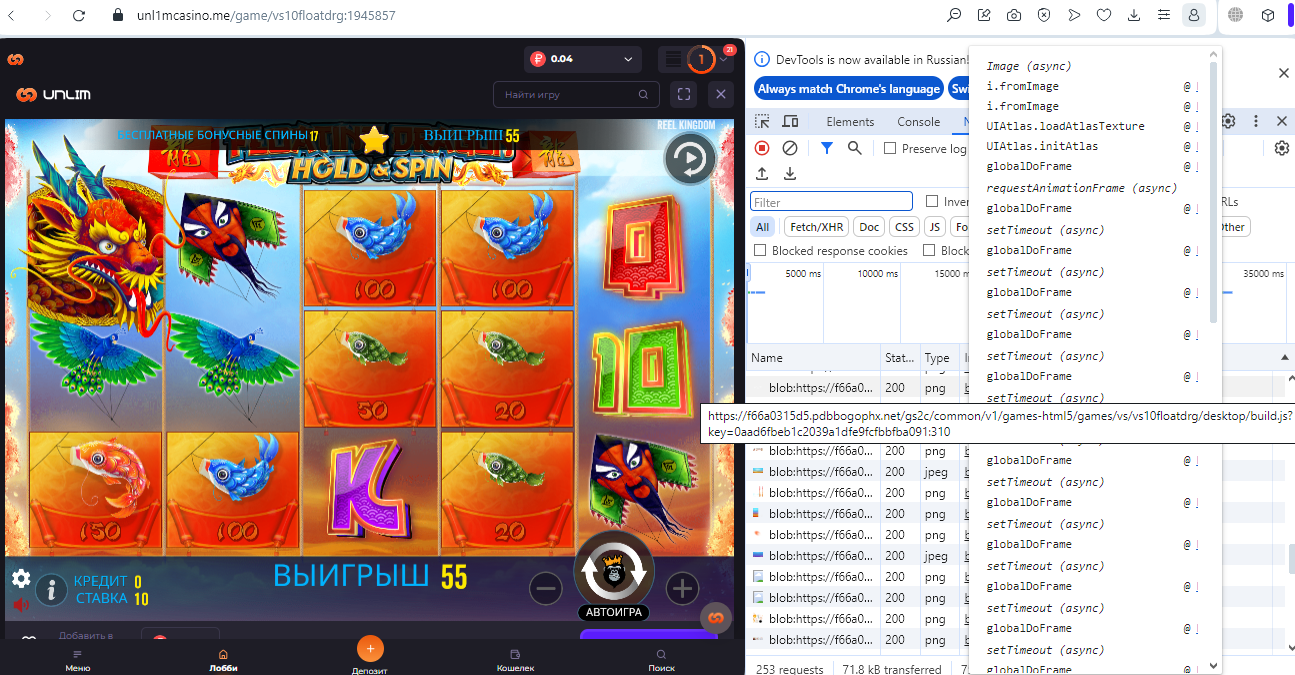Clear the network log
Image resolution: width=1295 pixels, height=675 pixels.
point(790,148)
